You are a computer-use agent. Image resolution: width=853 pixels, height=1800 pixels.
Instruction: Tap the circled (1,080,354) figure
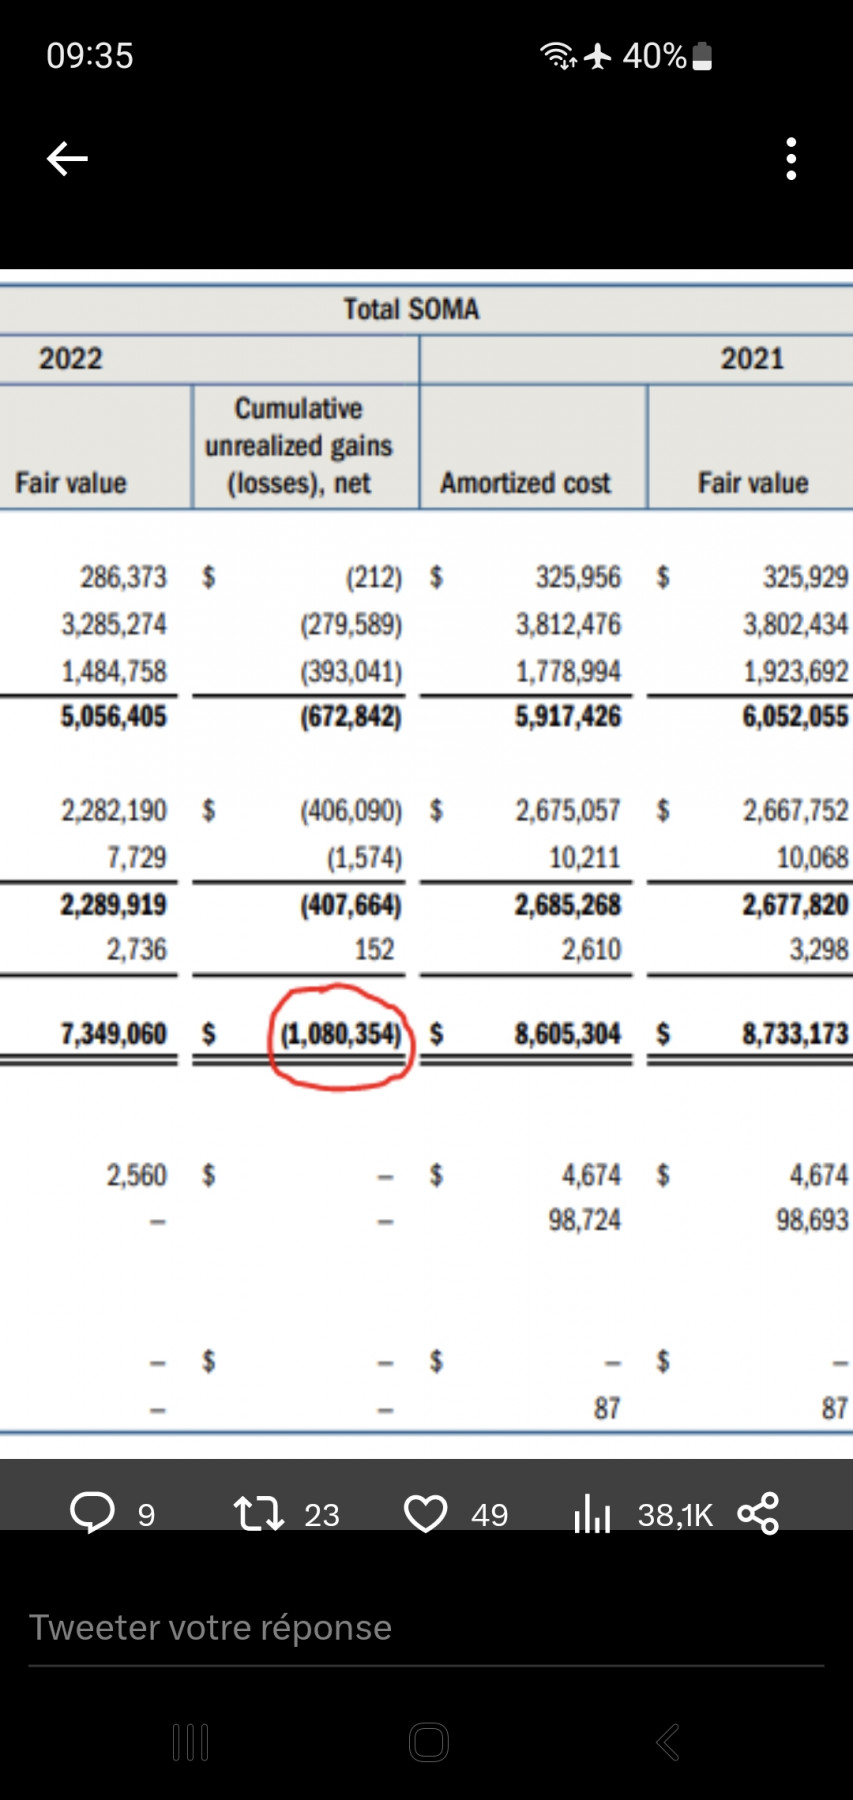pyautogui.click(x=341, y=1034)
